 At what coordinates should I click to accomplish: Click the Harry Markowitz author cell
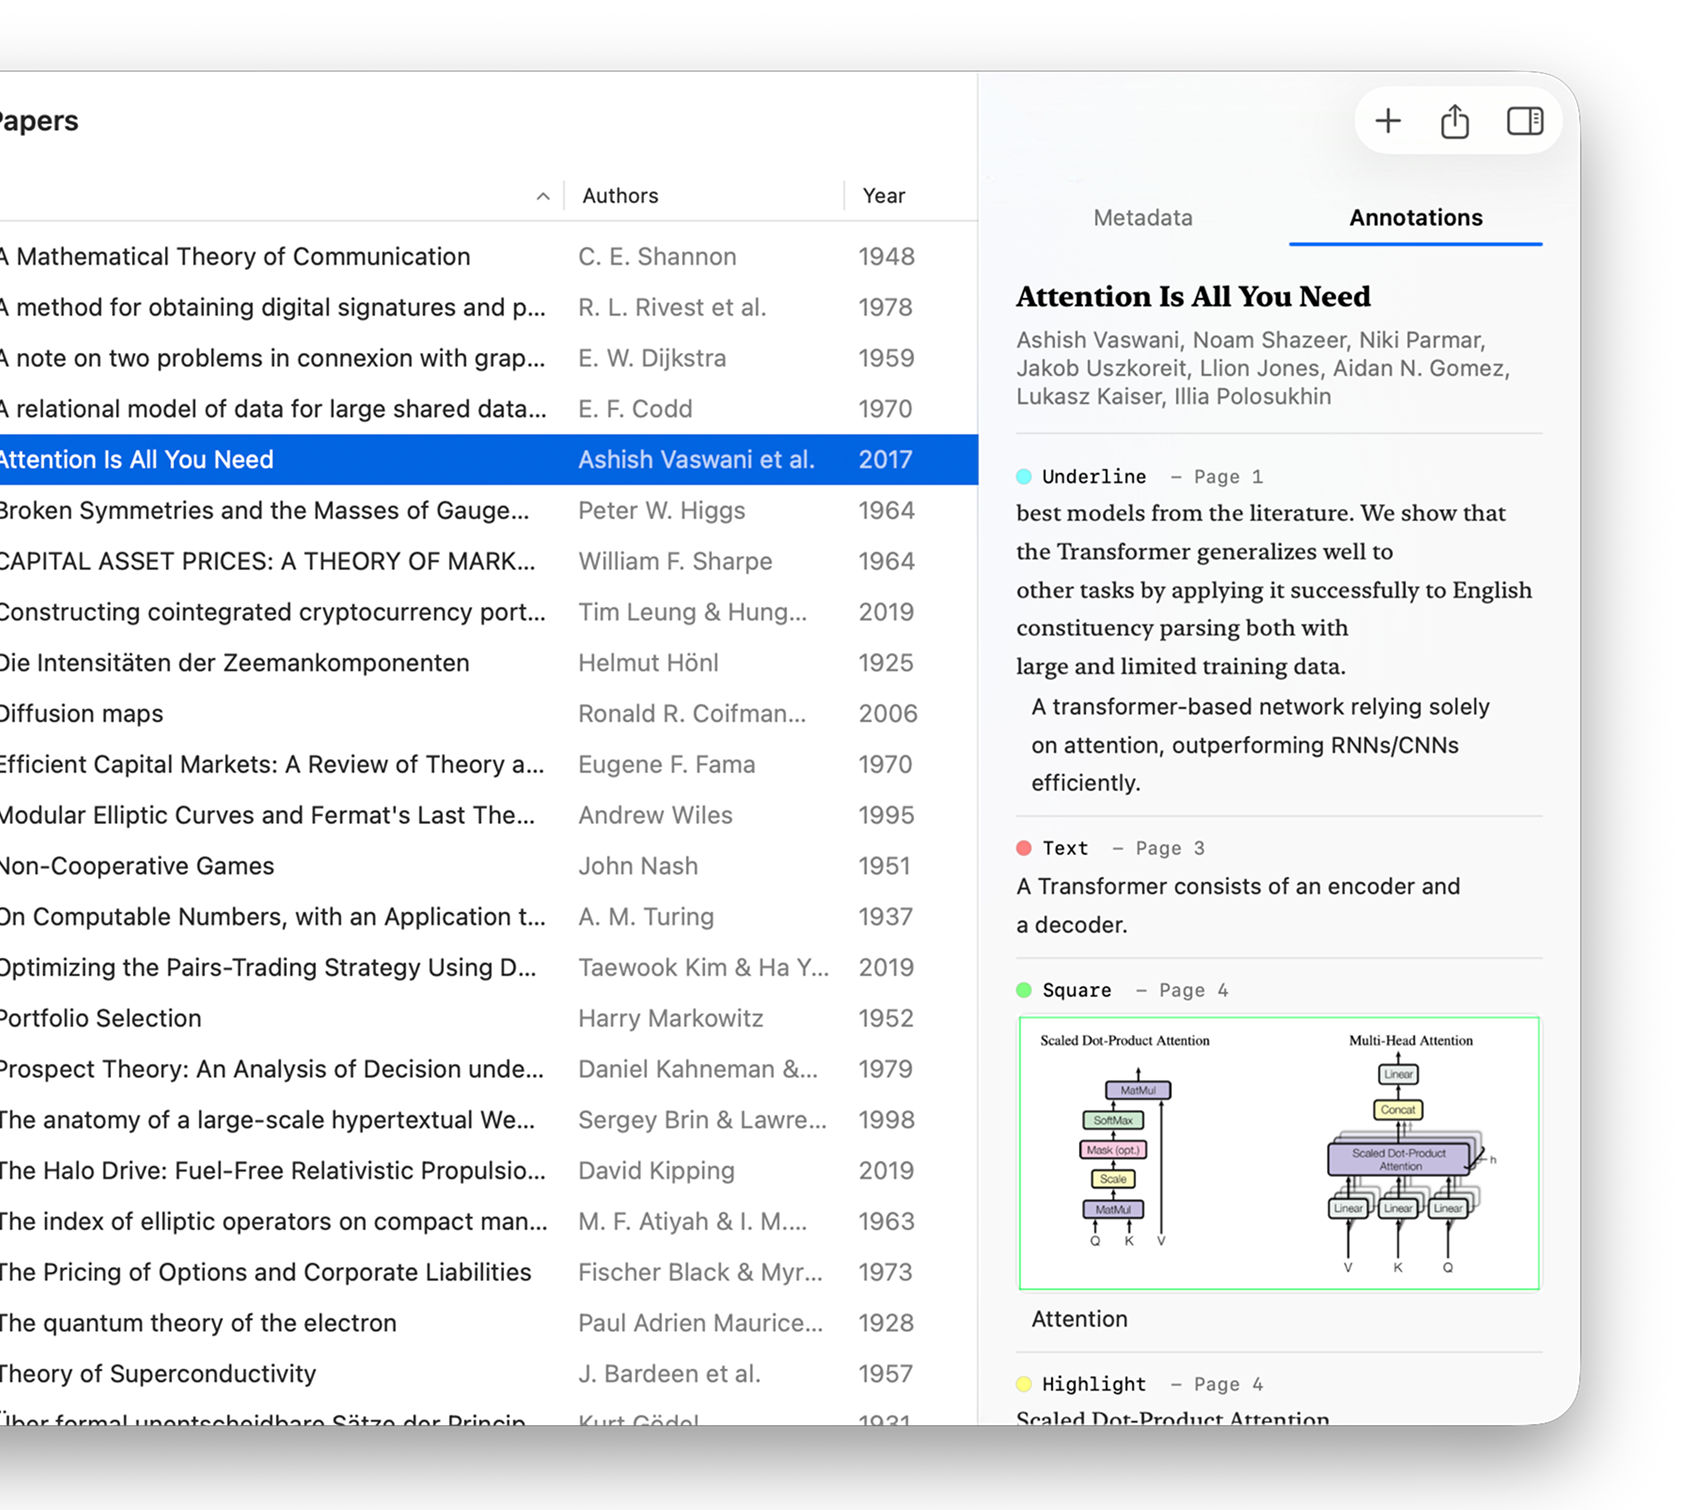point(671,1018)
